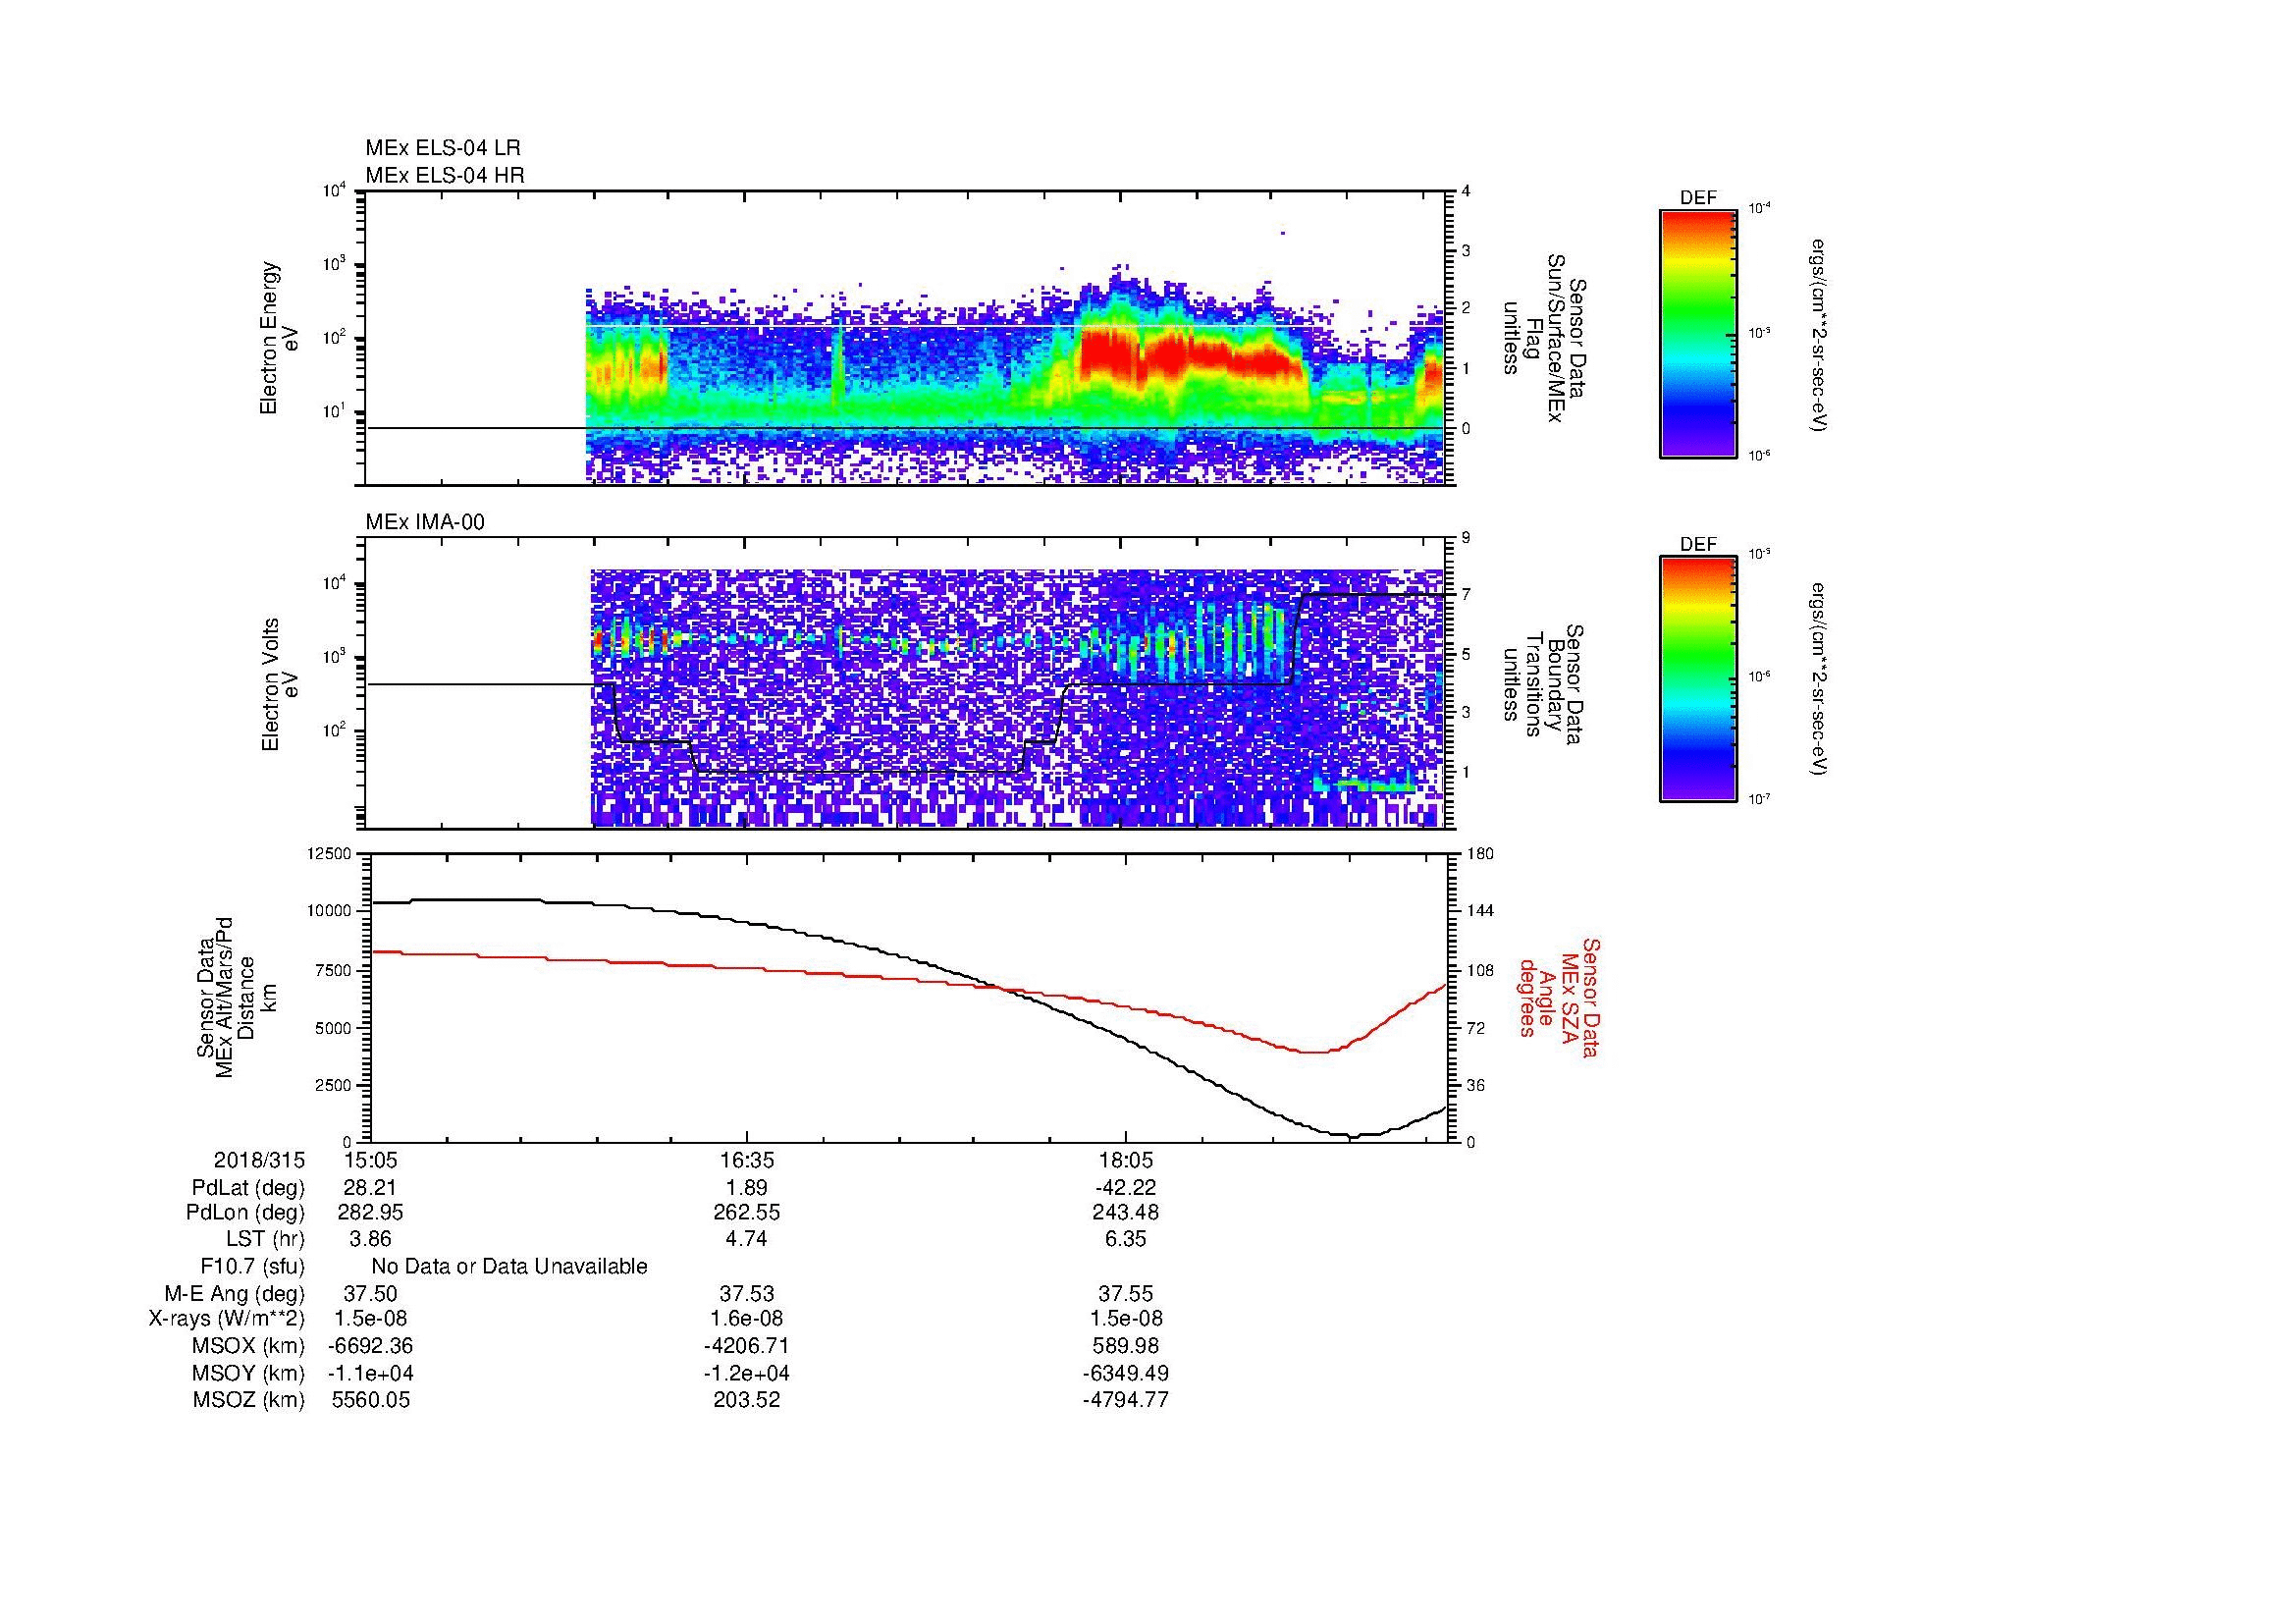This screenshot has height=1623, width=2296.
Task: Click the MSOY value -1.1e+04
Action: click(370, 1373)
